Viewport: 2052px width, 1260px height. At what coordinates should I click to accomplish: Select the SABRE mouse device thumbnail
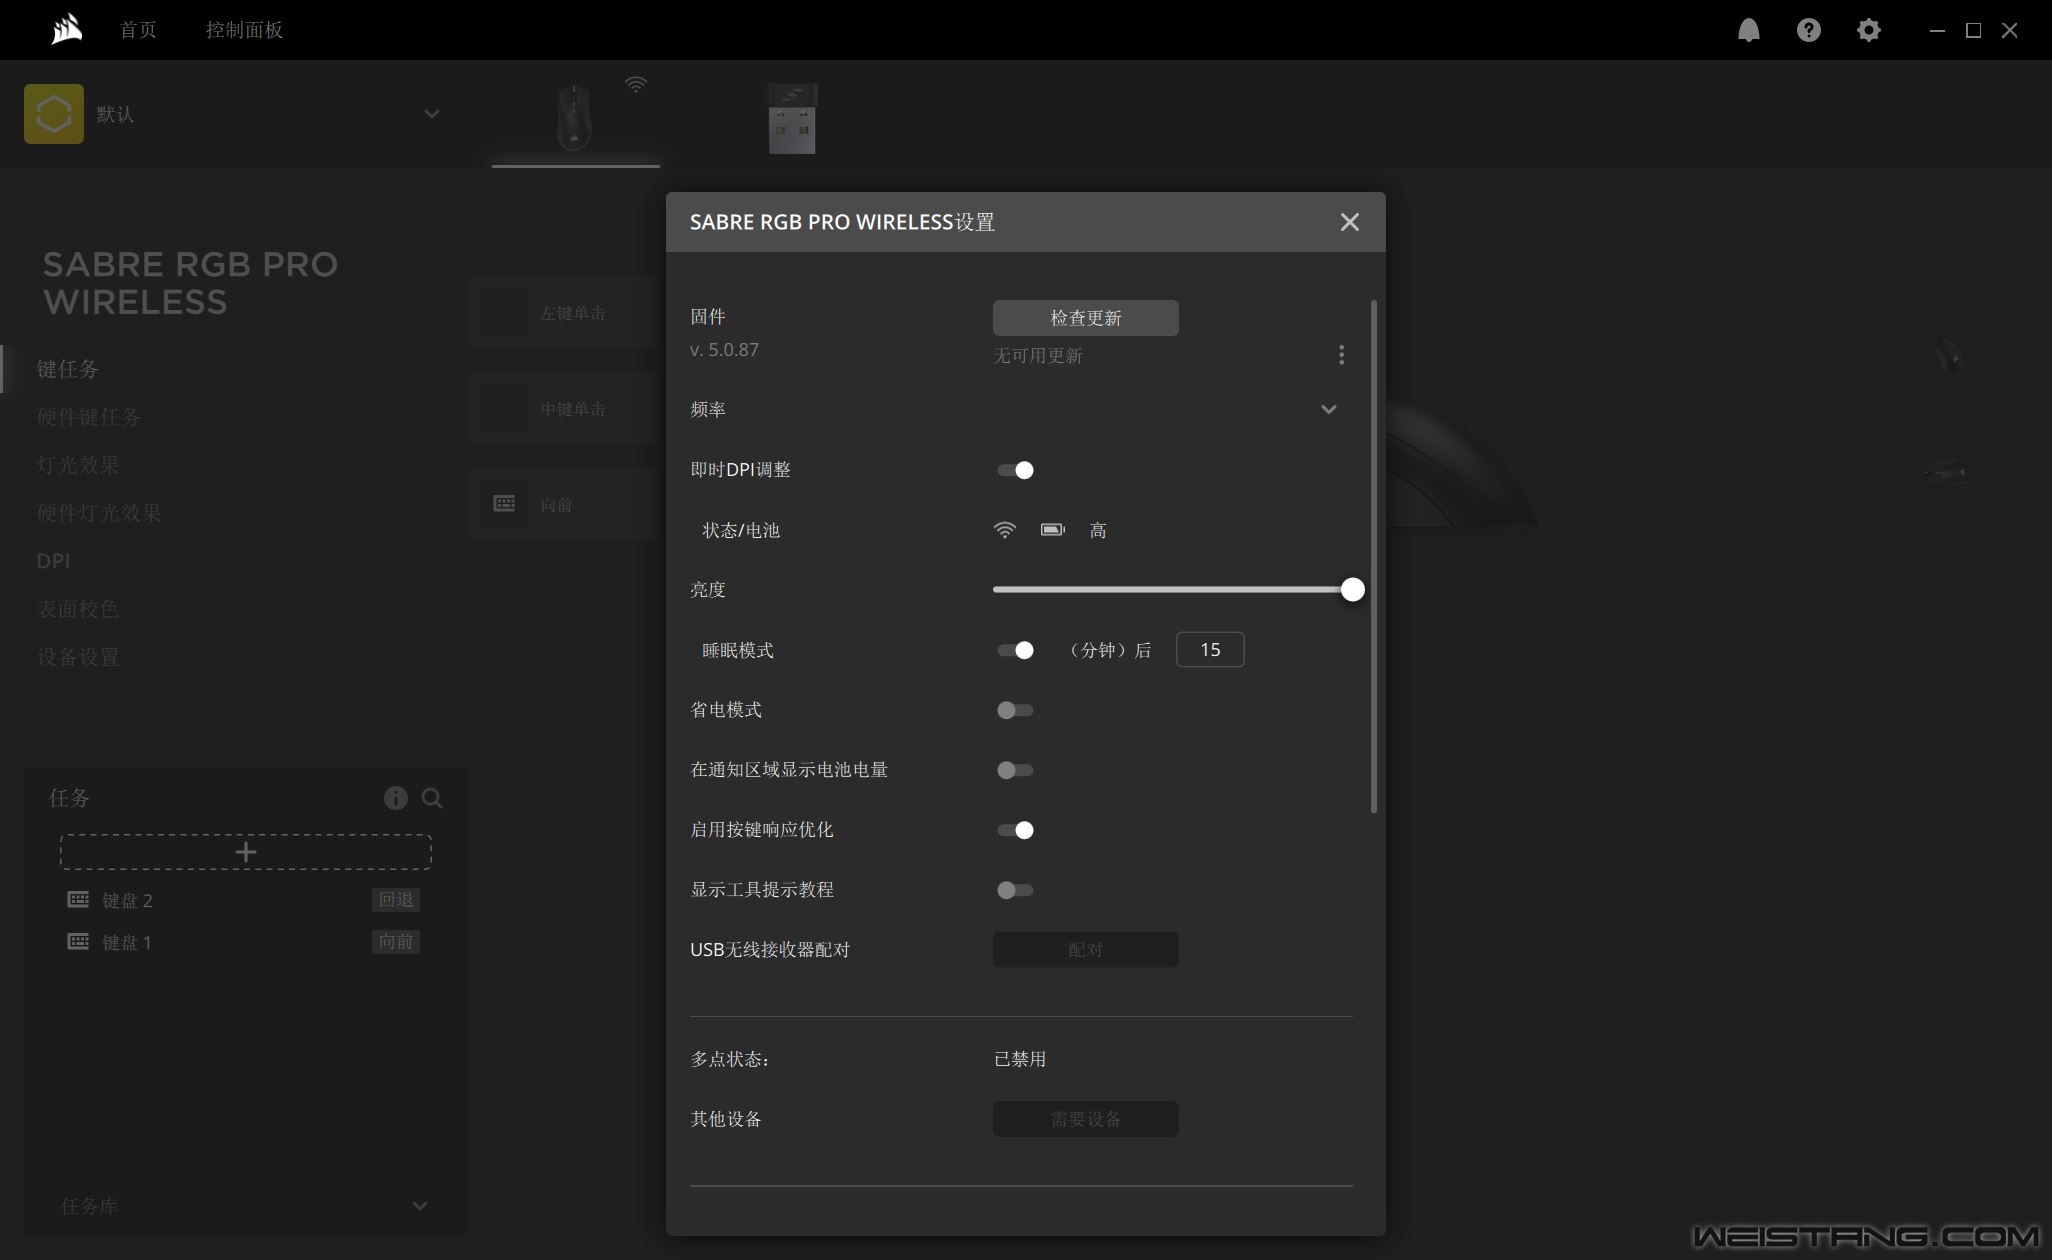pyautogui.click(x=575, y=118)
